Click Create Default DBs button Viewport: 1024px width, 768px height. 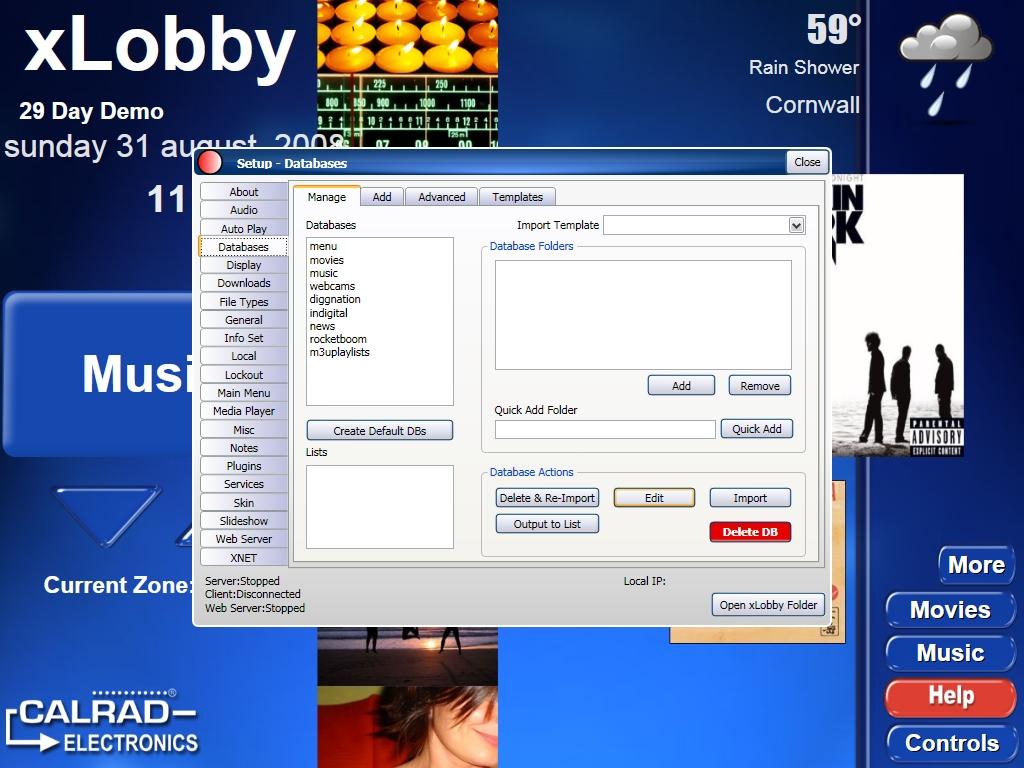click(x=379, y=430)
